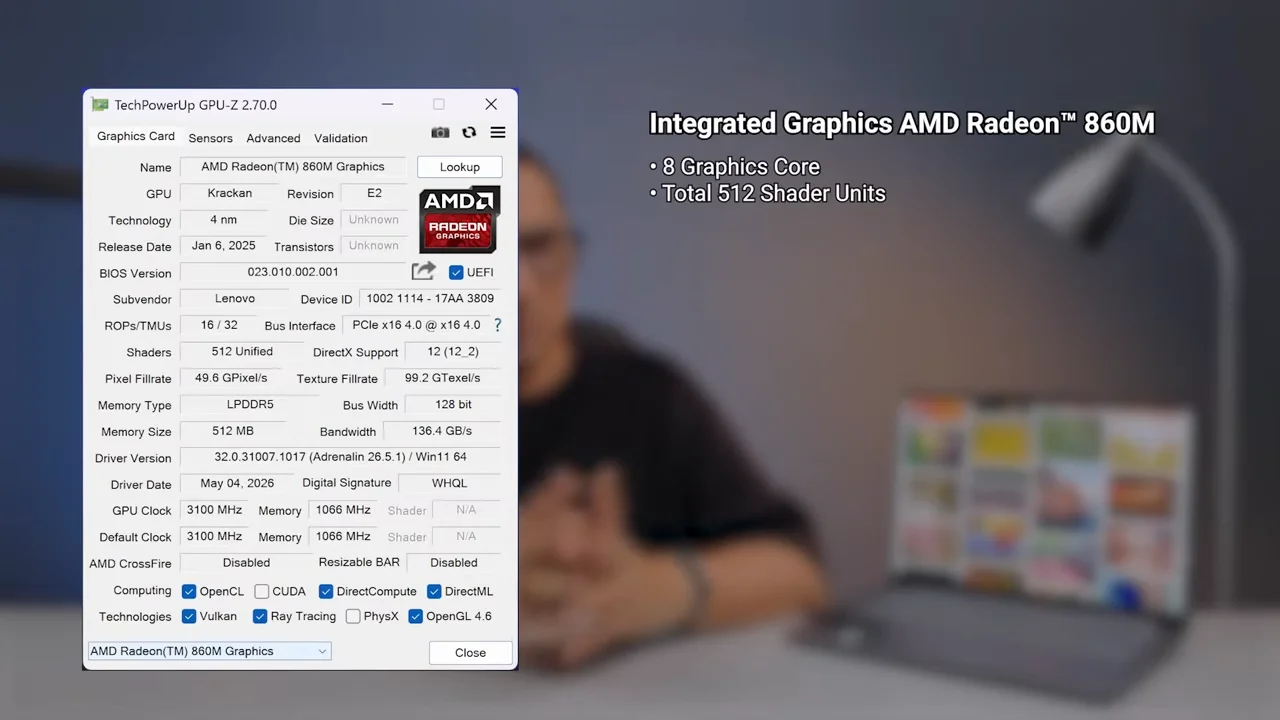Screen dimensions: 1280x720
Task: Click the BIOS share/export arrow icon
Action: tap(423, 271)
